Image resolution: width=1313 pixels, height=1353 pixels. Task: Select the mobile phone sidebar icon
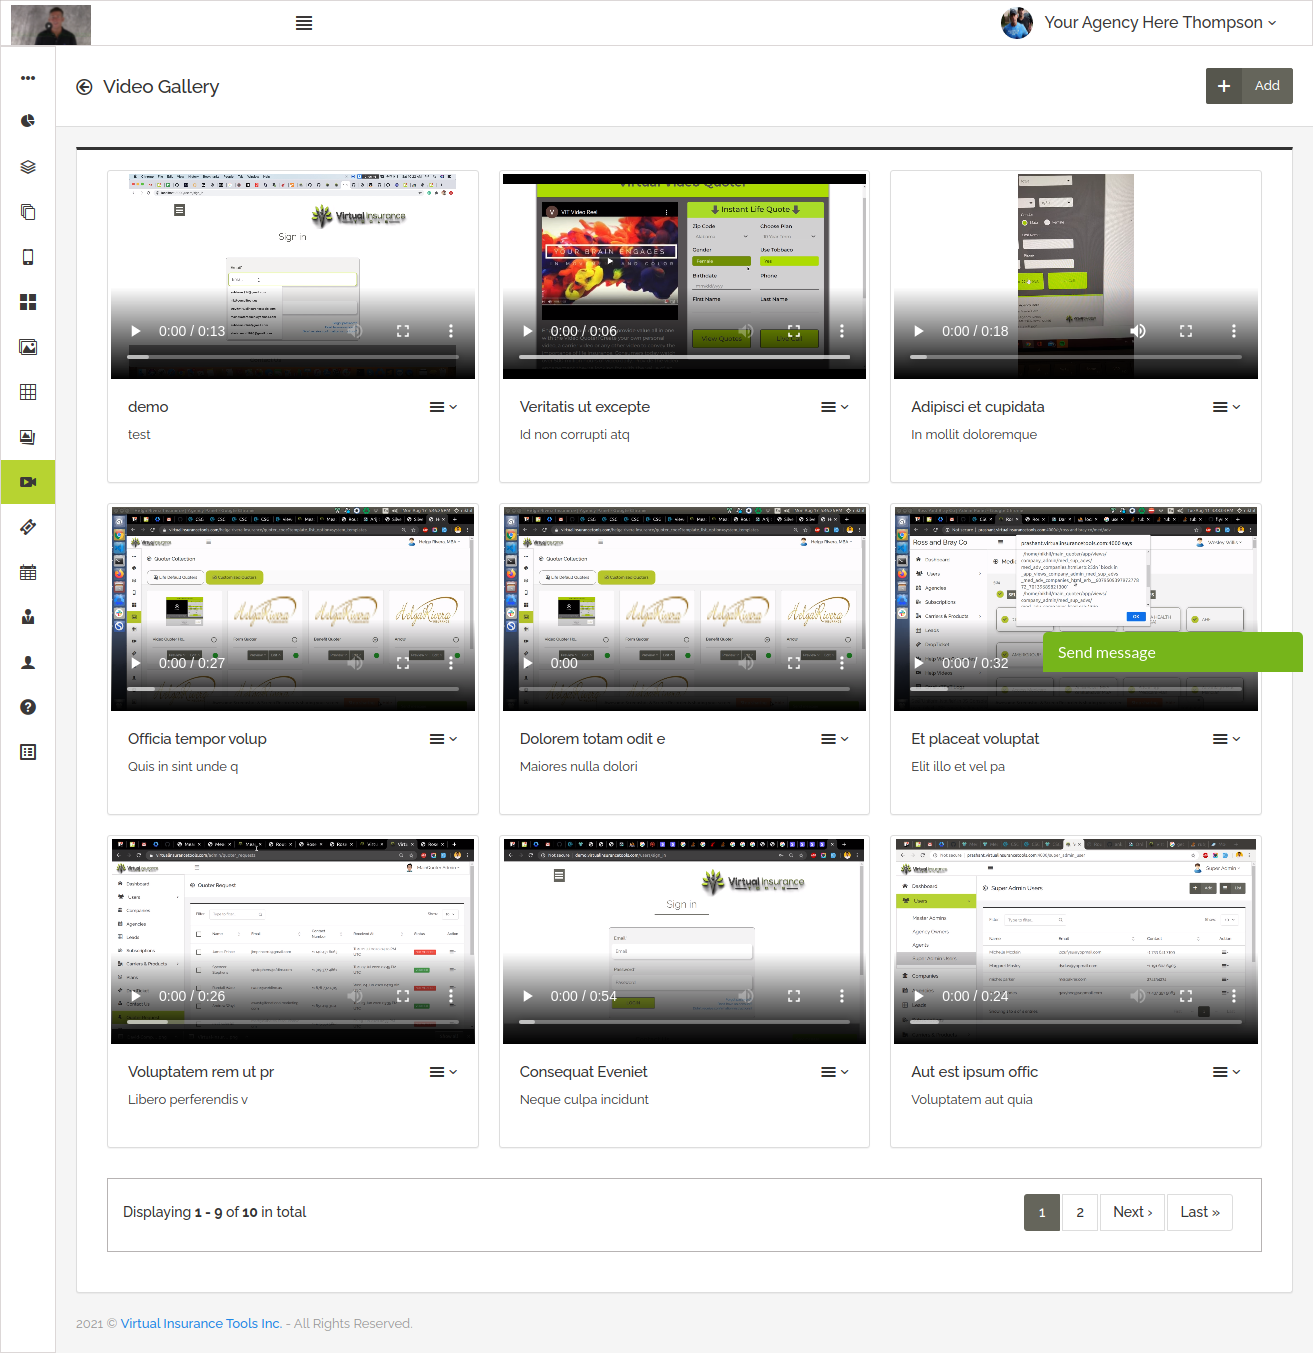(28, 257)
